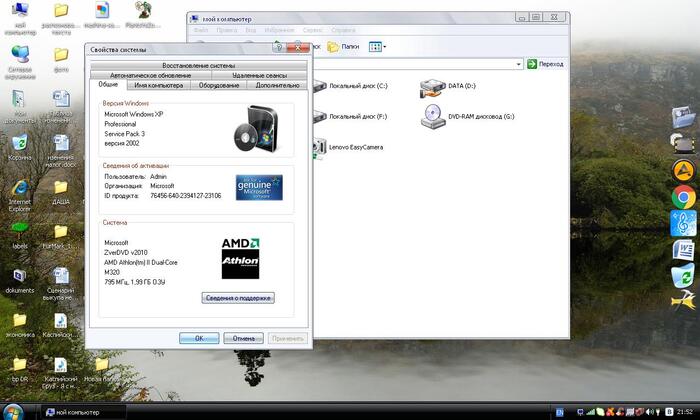This screenshot has height=420, width=700.
Task: Open the DATA (D:) drive icon
Action: [434, 87]
